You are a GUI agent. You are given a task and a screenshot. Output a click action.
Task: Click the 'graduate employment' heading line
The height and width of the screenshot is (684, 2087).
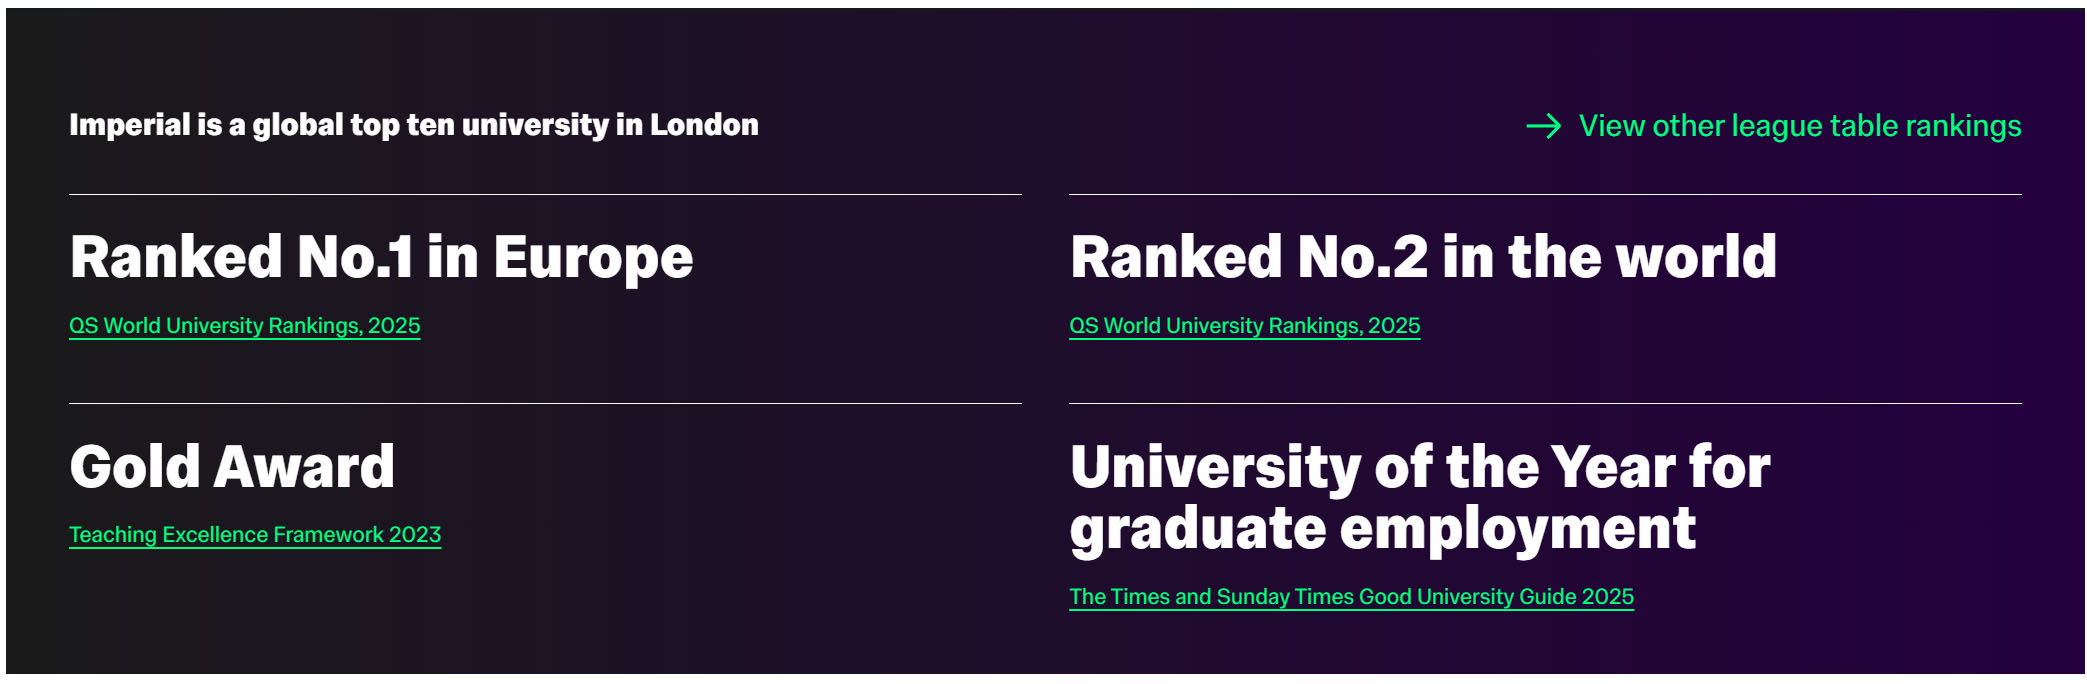pos(1382,528)
